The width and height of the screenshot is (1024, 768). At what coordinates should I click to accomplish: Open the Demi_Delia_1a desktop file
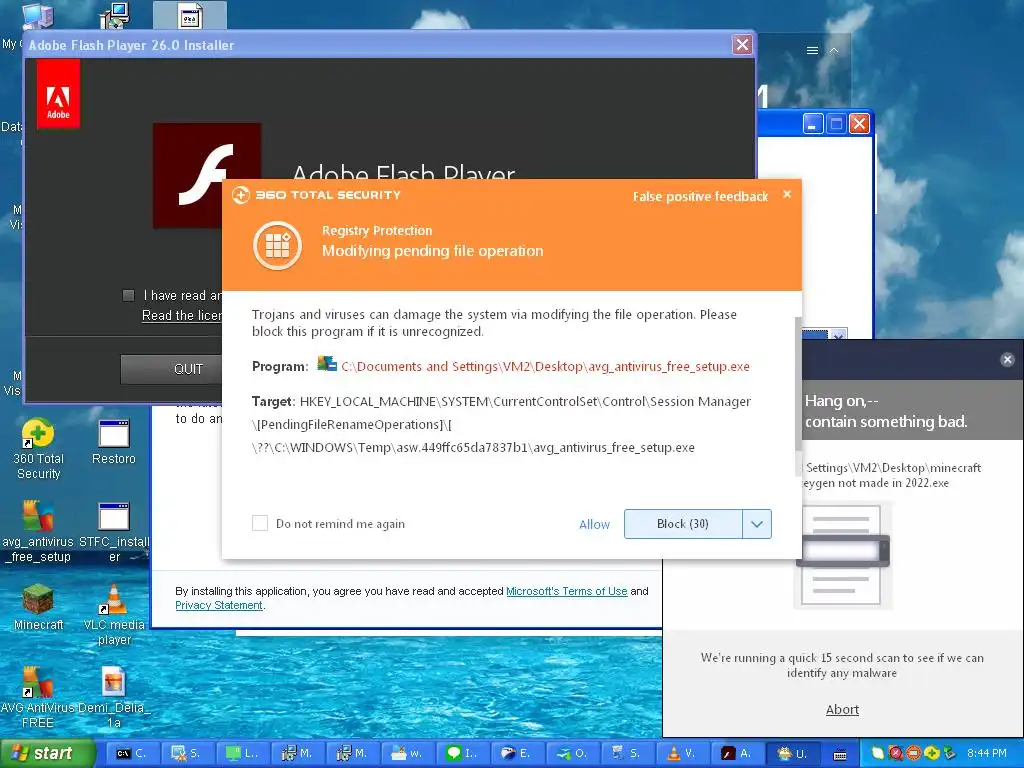[114, 697]
